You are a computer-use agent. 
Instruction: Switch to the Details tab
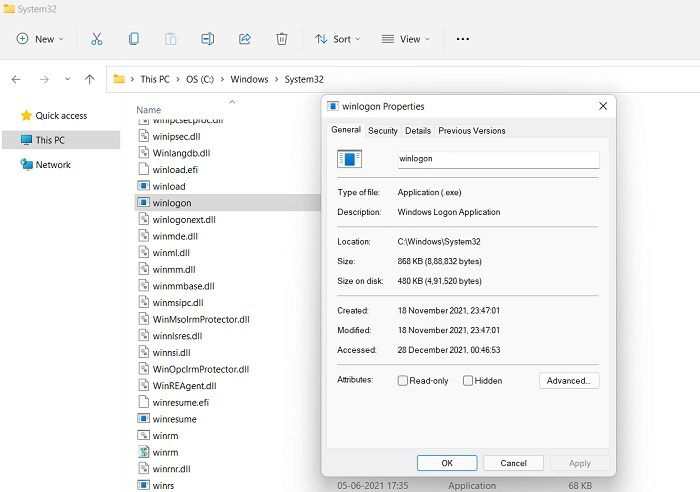tap(418, 130)
